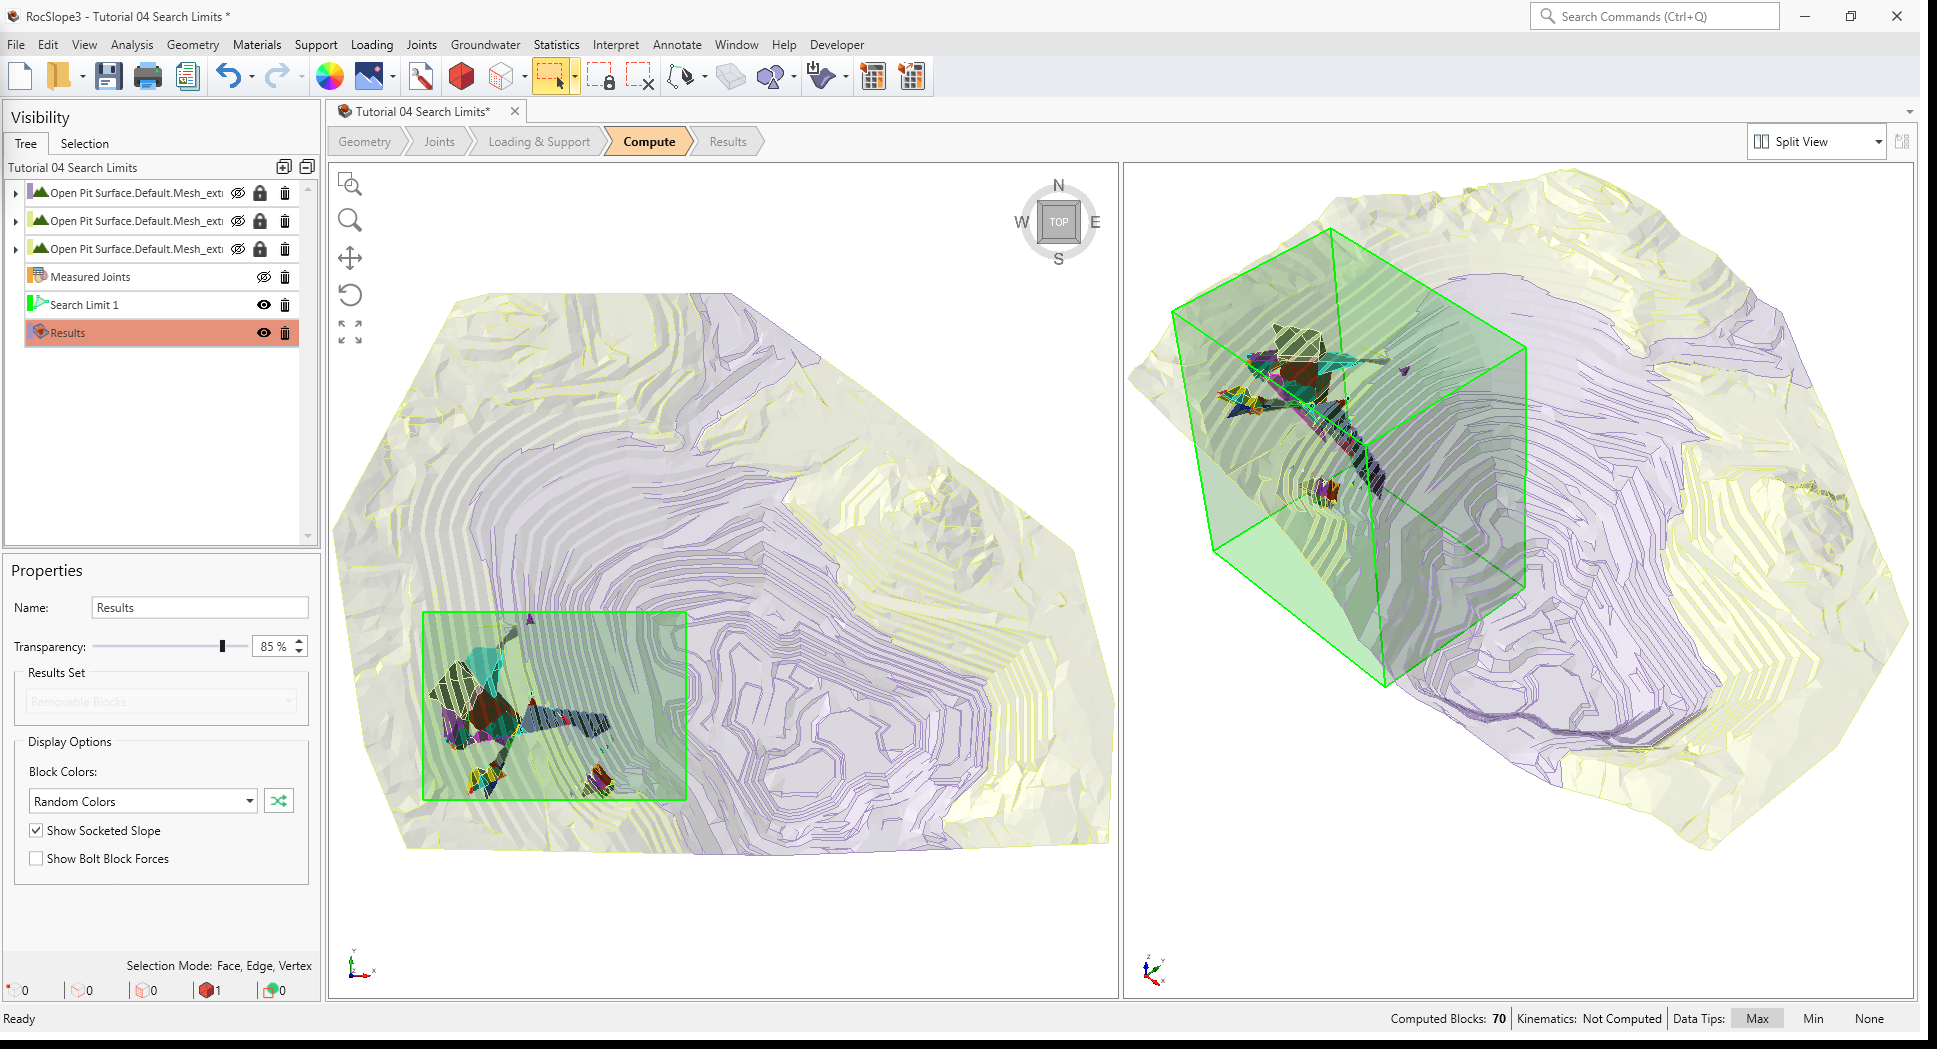Unlock the first Open Pit Surface

pos(260,193)
